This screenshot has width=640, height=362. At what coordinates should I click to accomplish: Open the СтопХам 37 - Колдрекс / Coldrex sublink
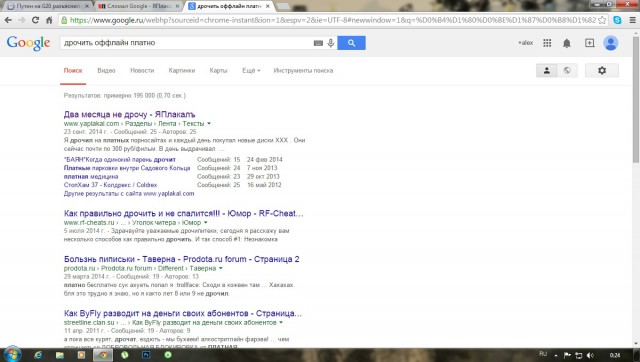click(x=110, y=185)
